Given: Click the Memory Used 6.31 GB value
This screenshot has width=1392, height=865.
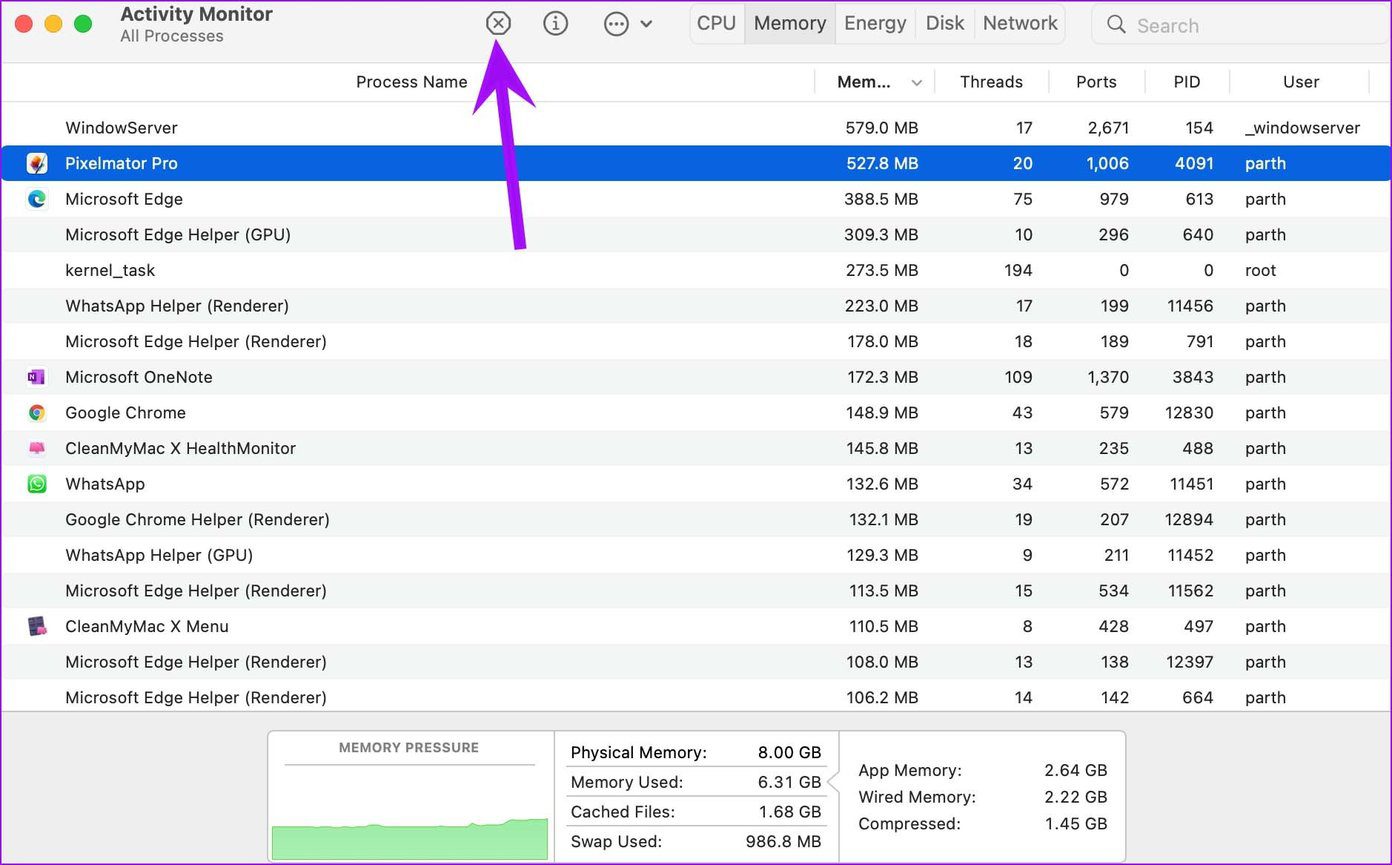Looking at the screenshot, I should pos(790,782).
